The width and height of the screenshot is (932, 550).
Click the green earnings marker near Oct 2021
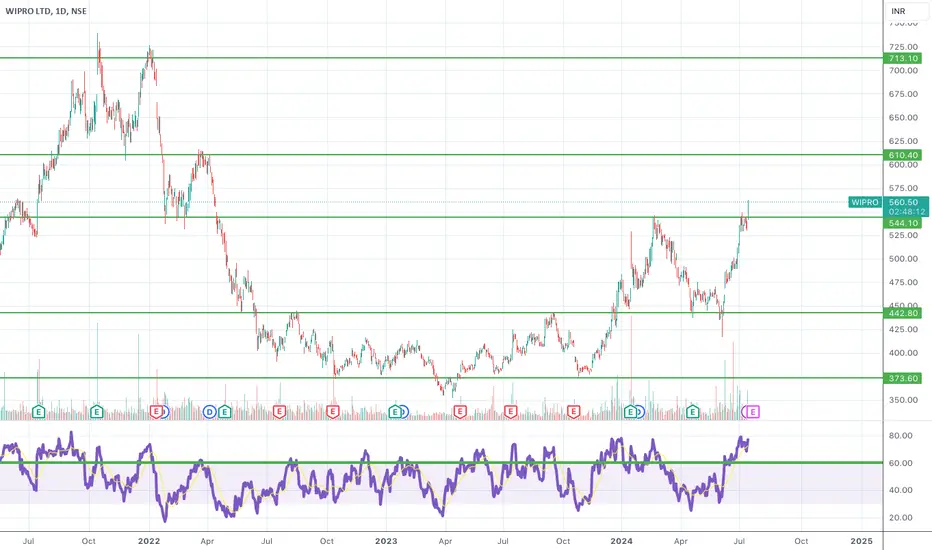[96, 411]
